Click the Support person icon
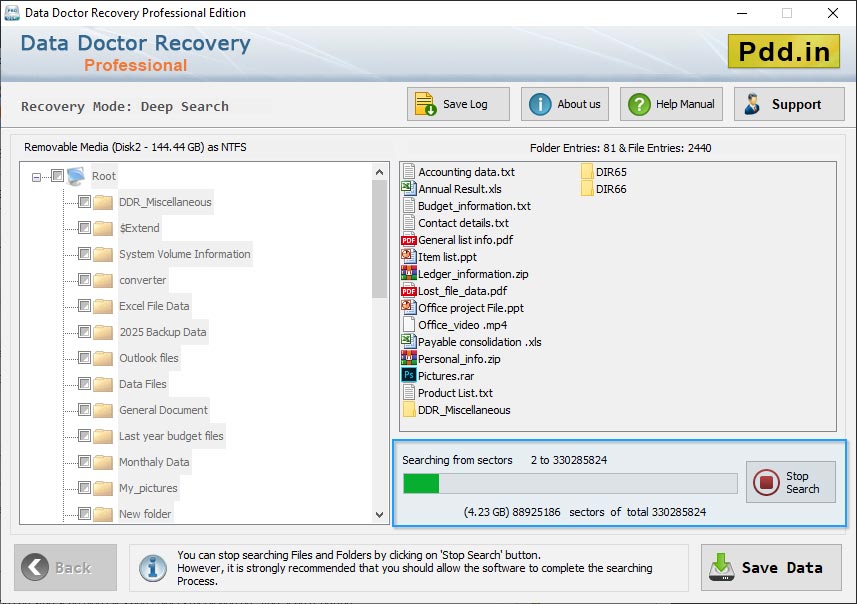This screenshot has width=857, height=604. click(752, 104)
